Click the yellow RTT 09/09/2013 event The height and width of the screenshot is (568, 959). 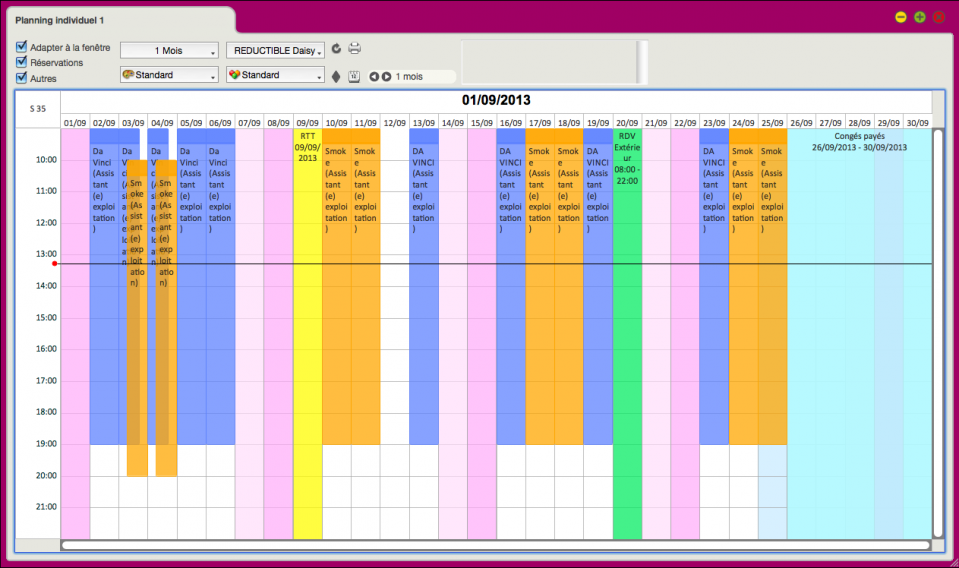point(308,333)
